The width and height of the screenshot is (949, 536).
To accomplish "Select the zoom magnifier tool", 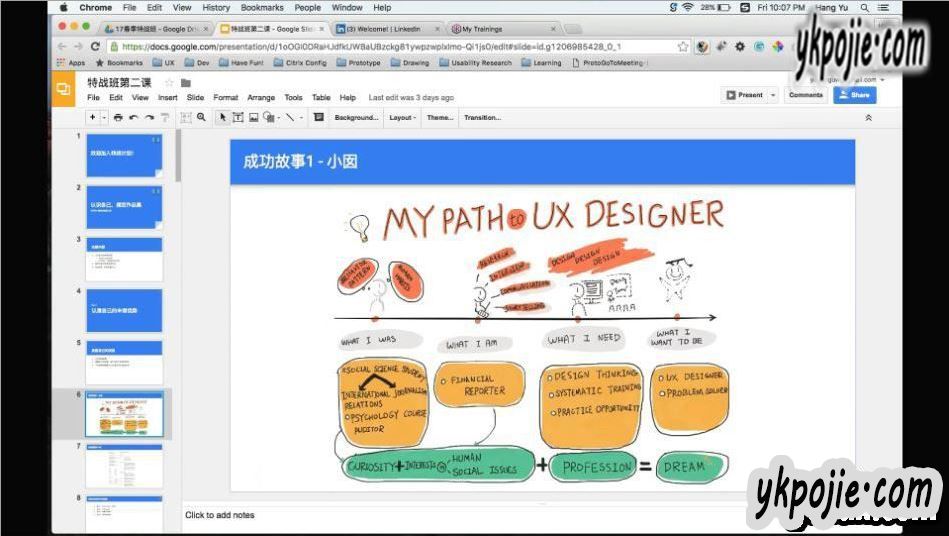I will (201, 117).
